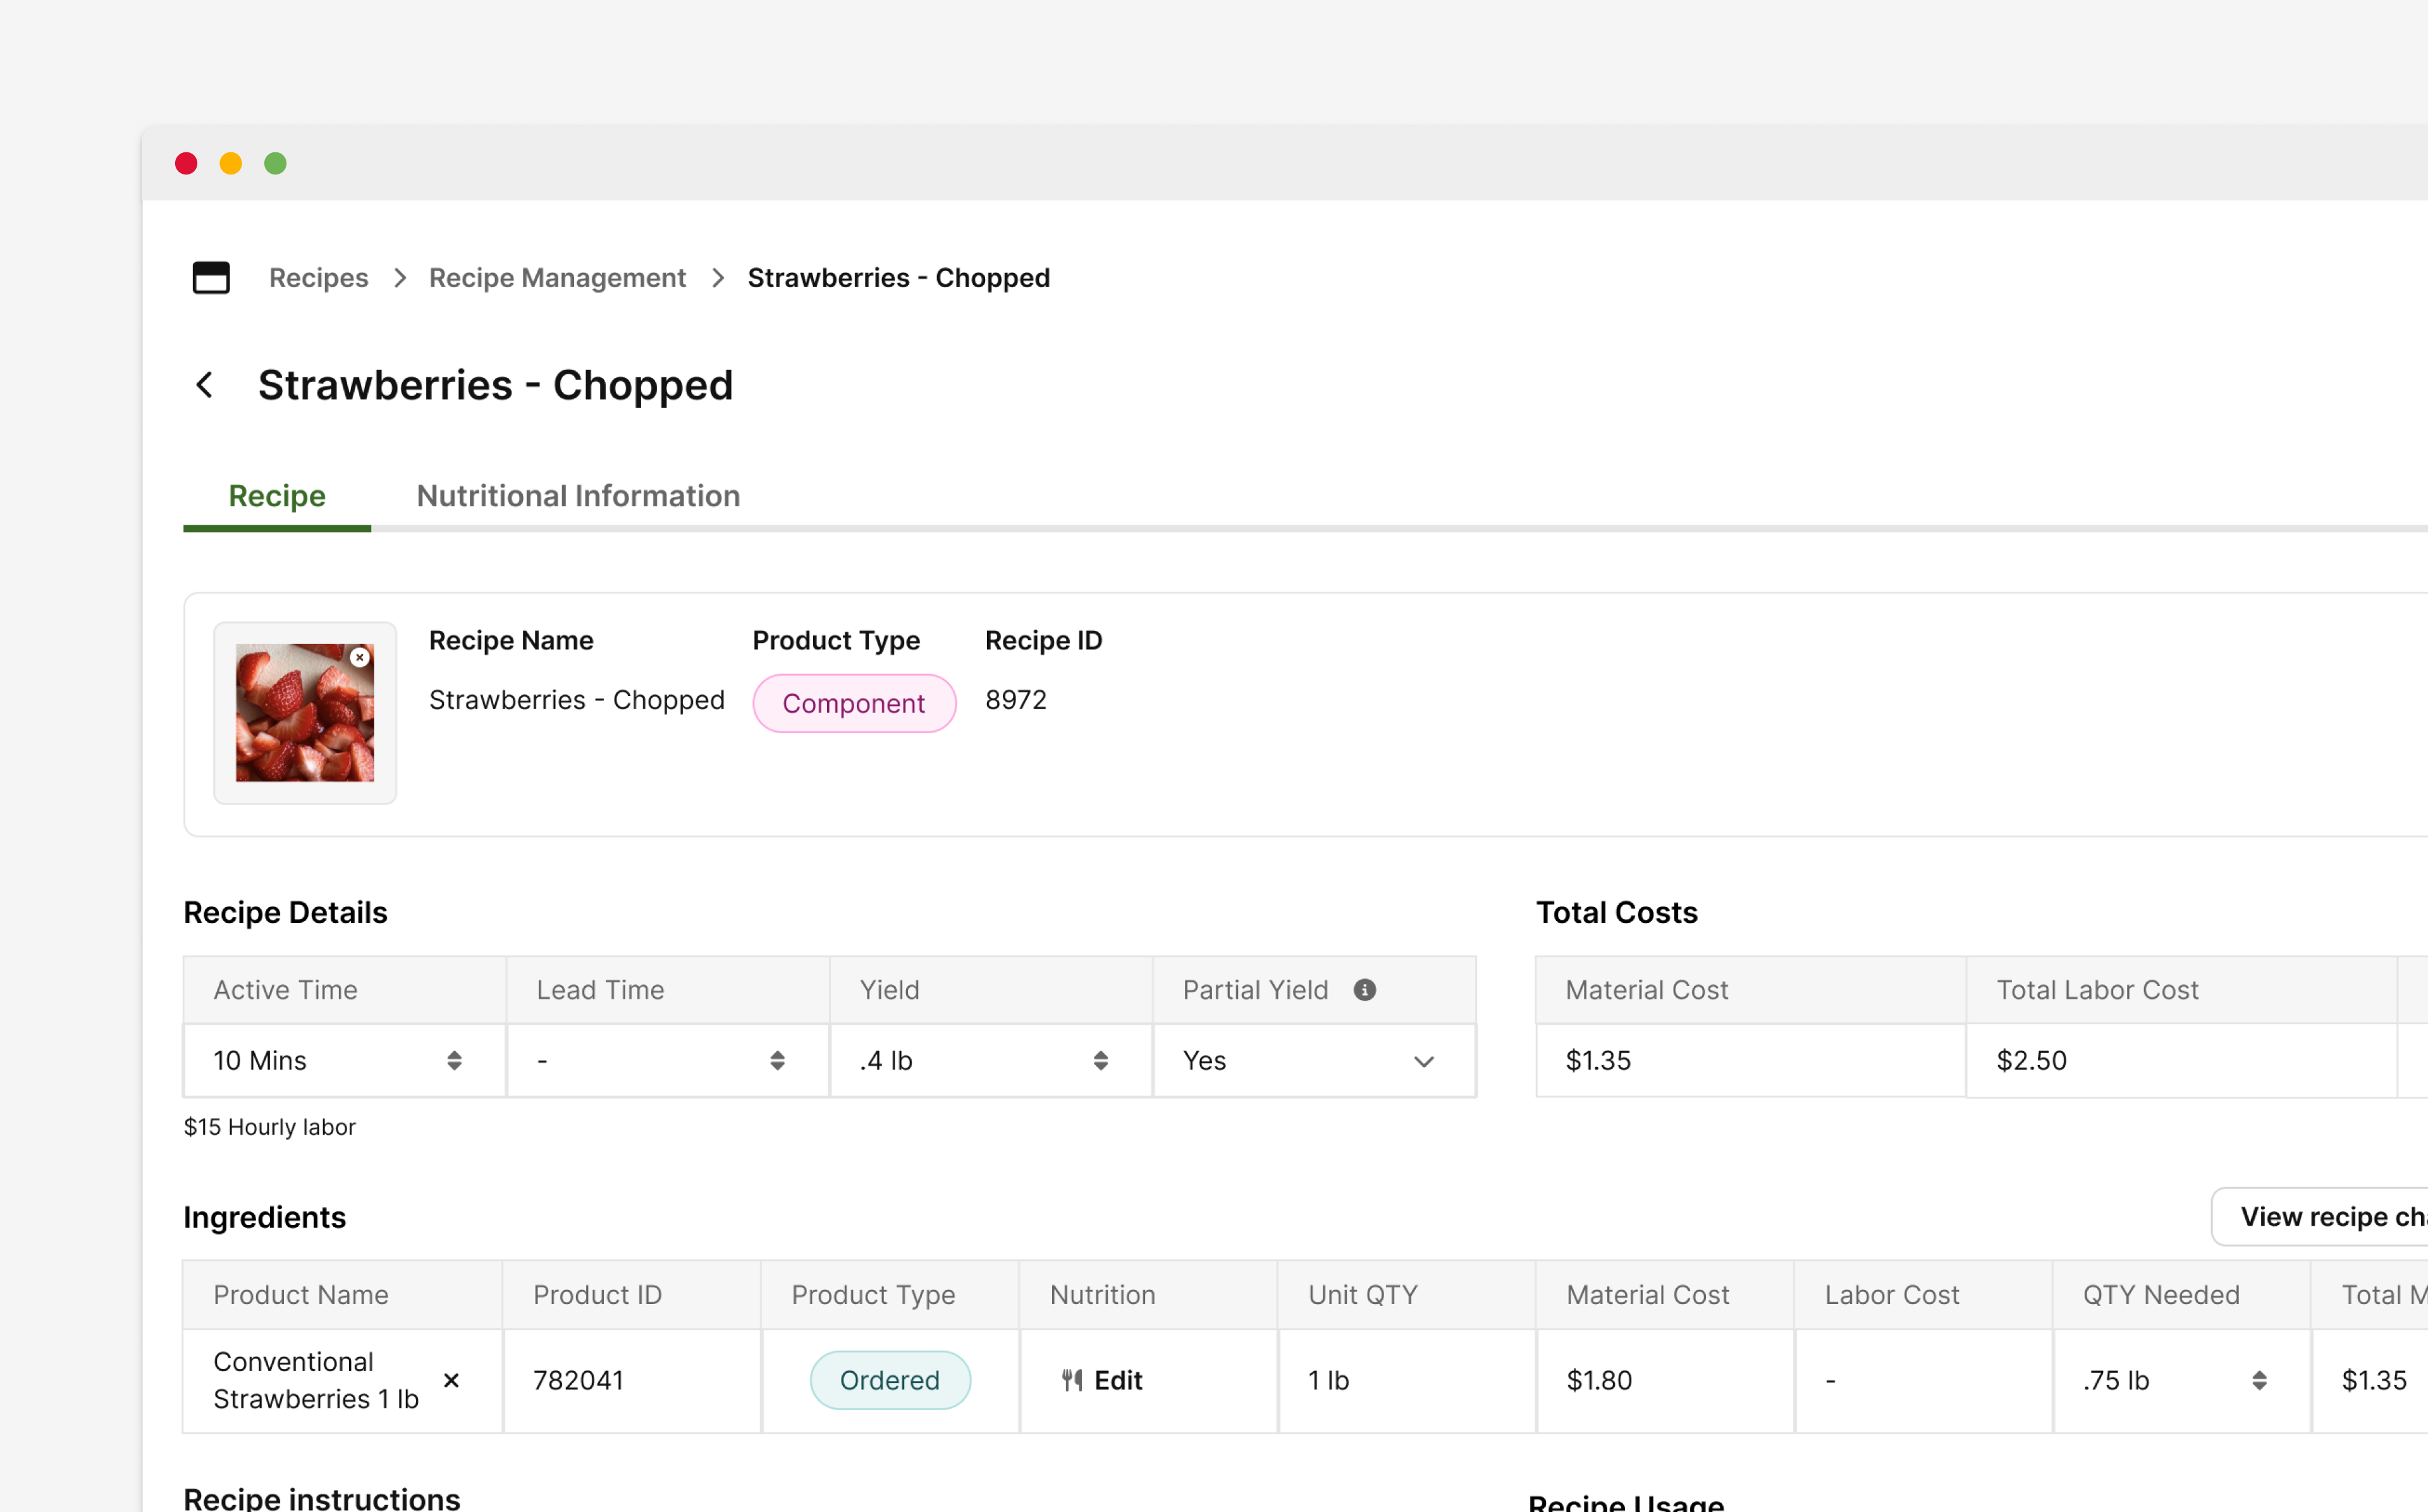
Task: Click the chopped strawberries thumbnail image
Action: coord(305,712)
